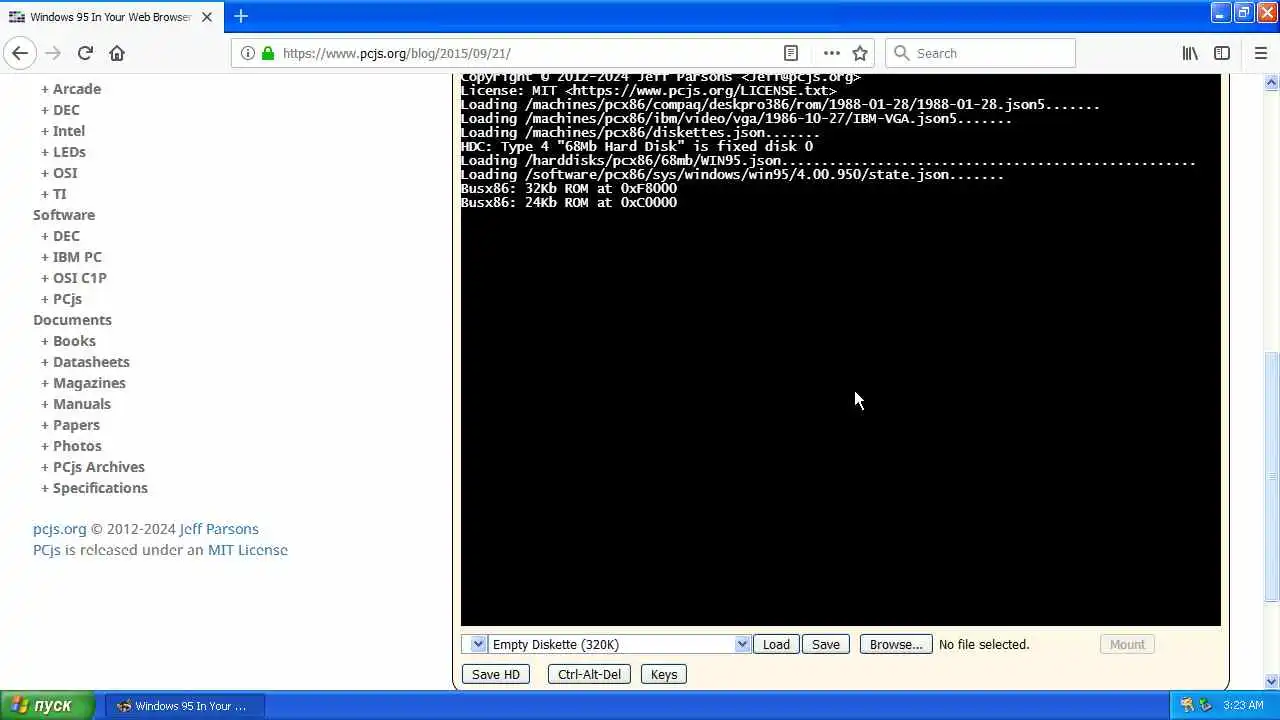This screenshot has height=720, width=1280.
Task: Show sidebars icon
Action: pos(1222,53)
